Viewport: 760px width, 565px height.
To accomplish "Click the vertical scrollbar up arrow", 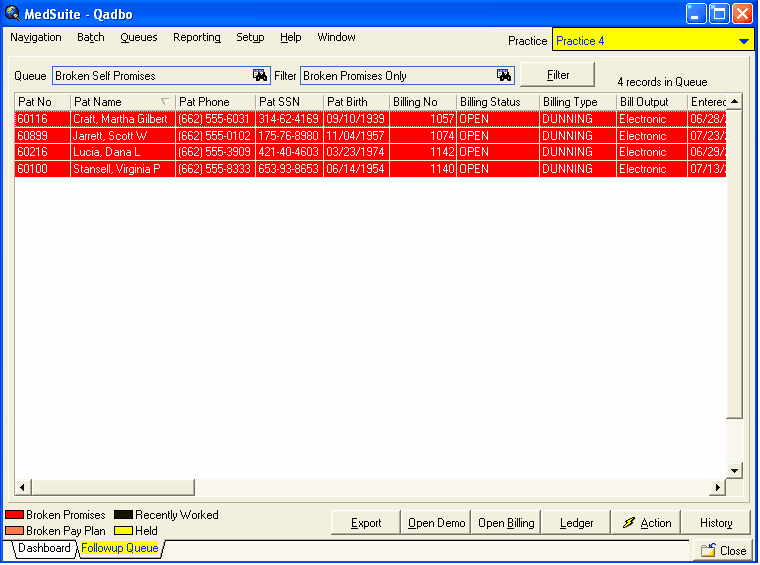I will pos(735,101).
